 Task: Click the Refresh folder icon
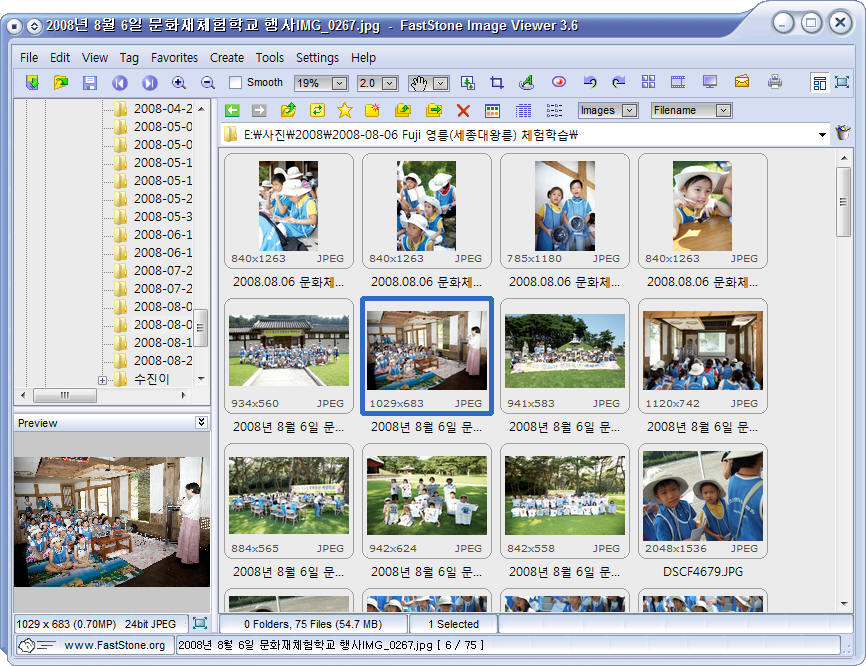click(x=317, y=110)
